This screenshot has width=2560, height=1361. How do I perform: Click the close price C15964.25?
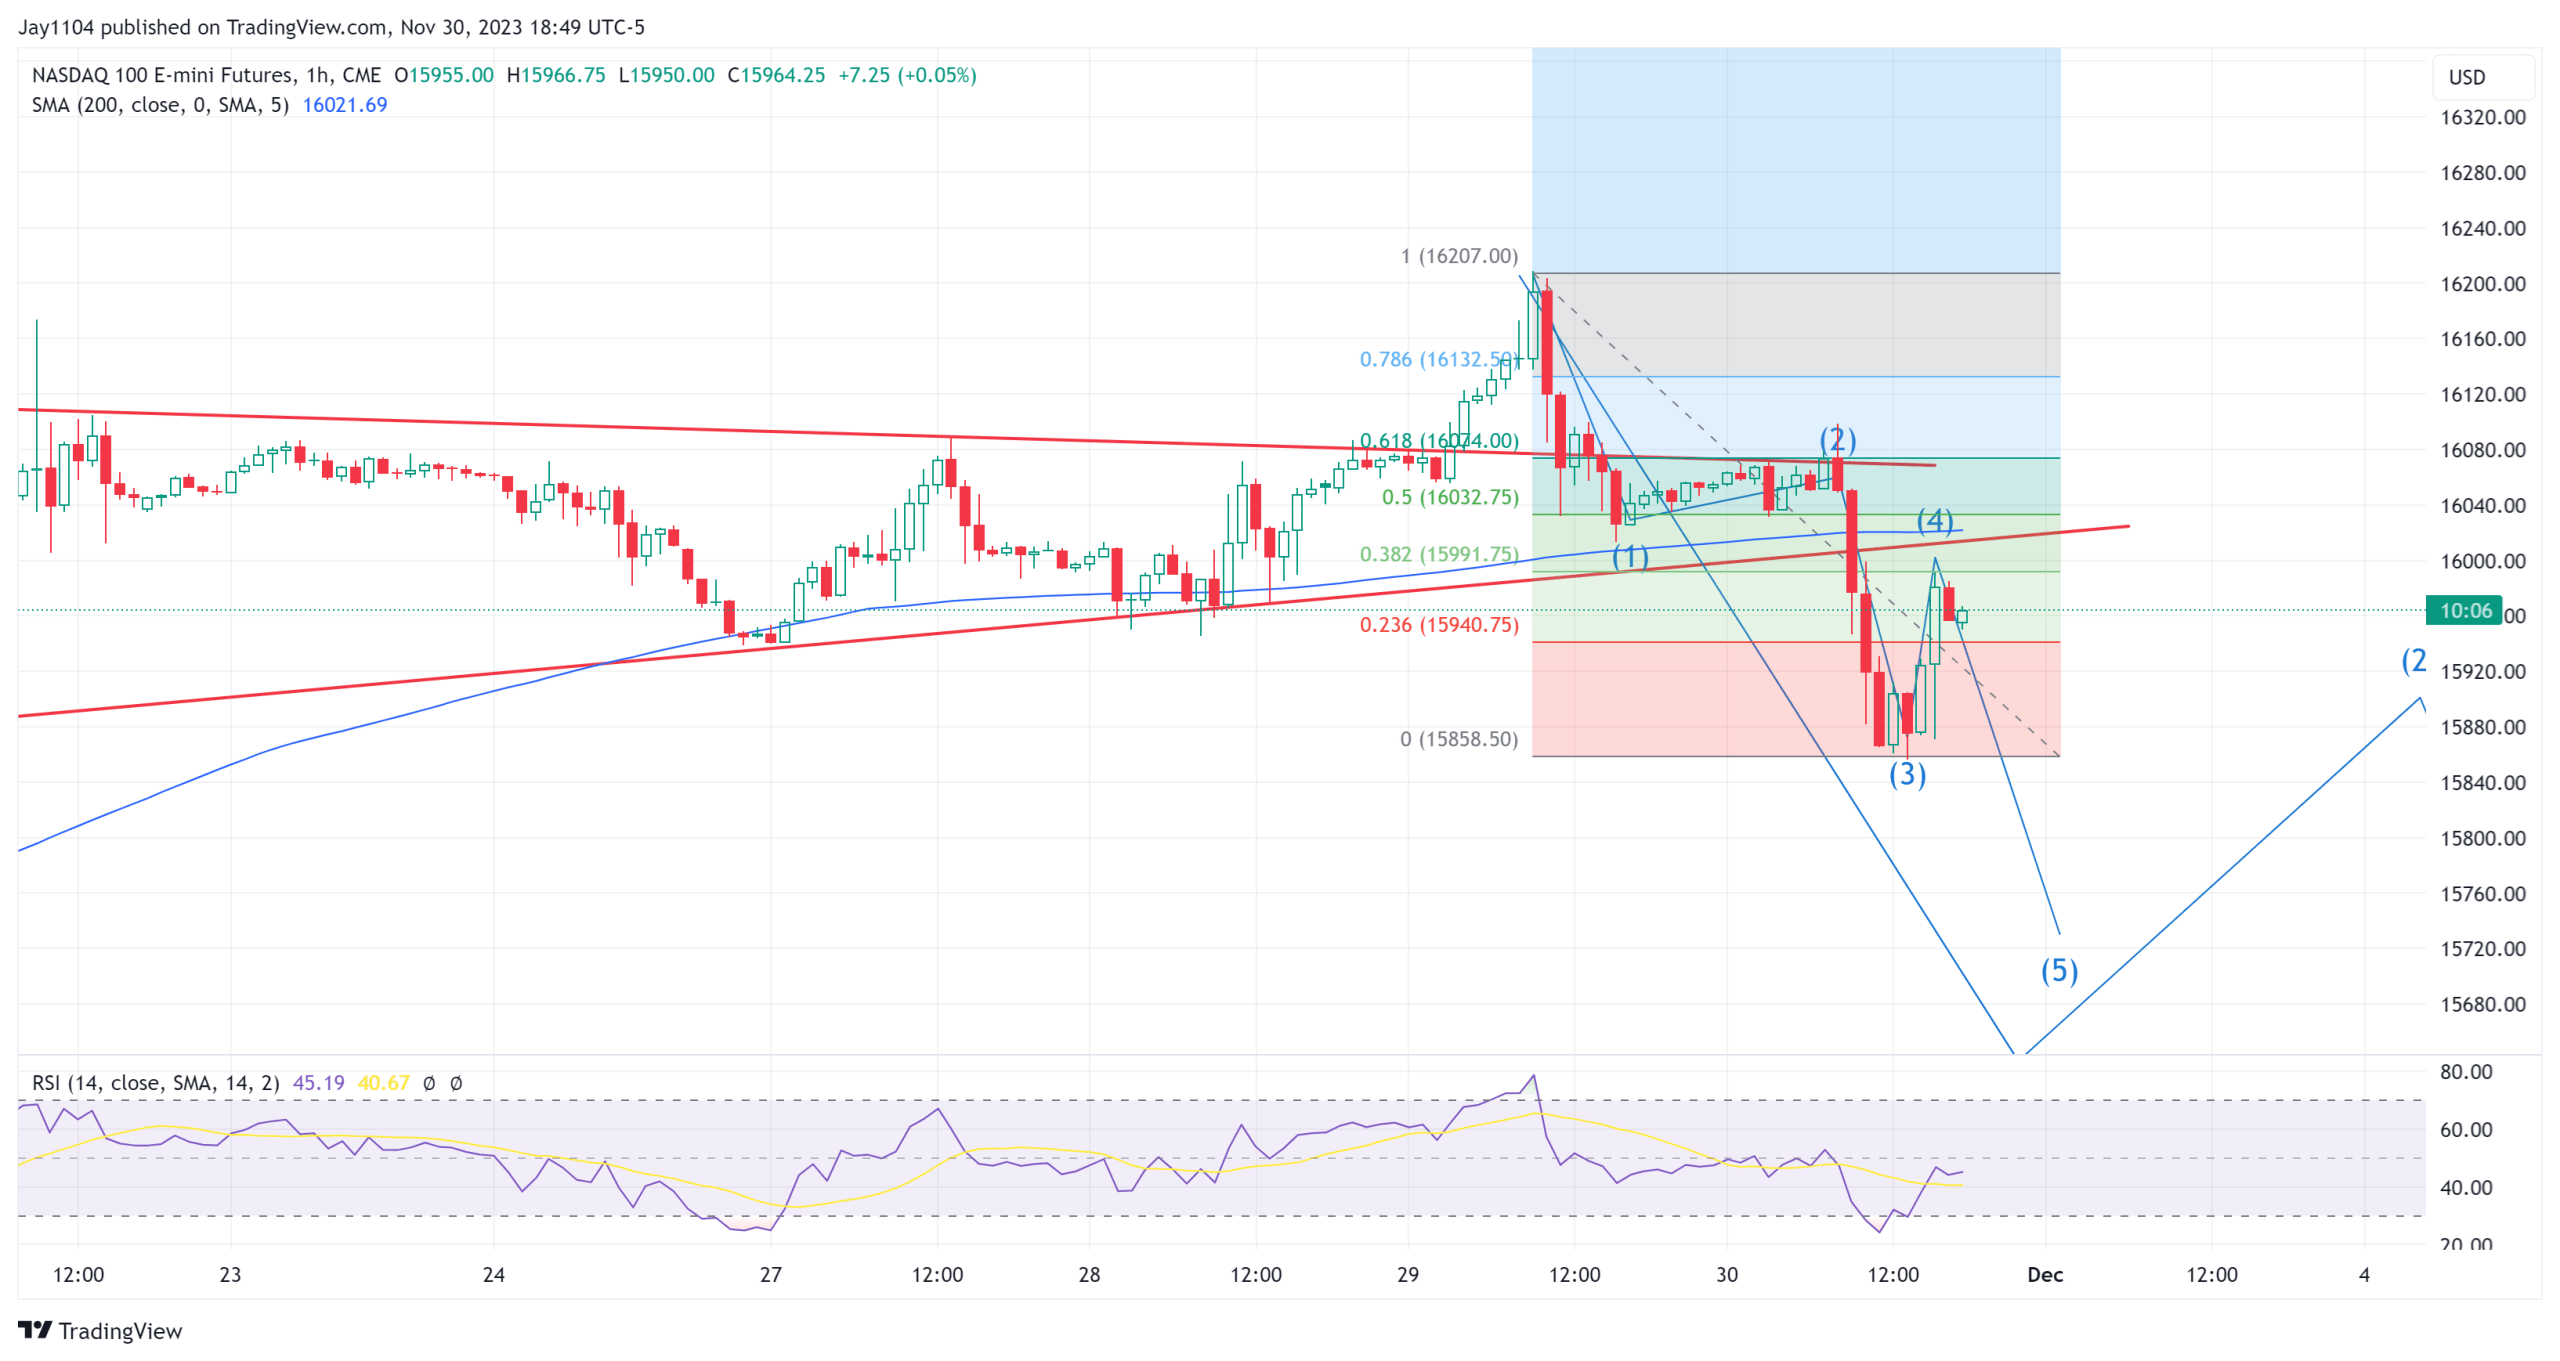(776, 75)
